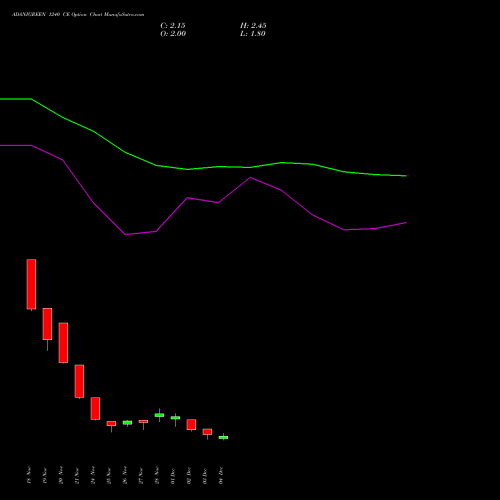Click the high value H: 2.45
Screen dimensions: 500x500
[x=253, y=26]
